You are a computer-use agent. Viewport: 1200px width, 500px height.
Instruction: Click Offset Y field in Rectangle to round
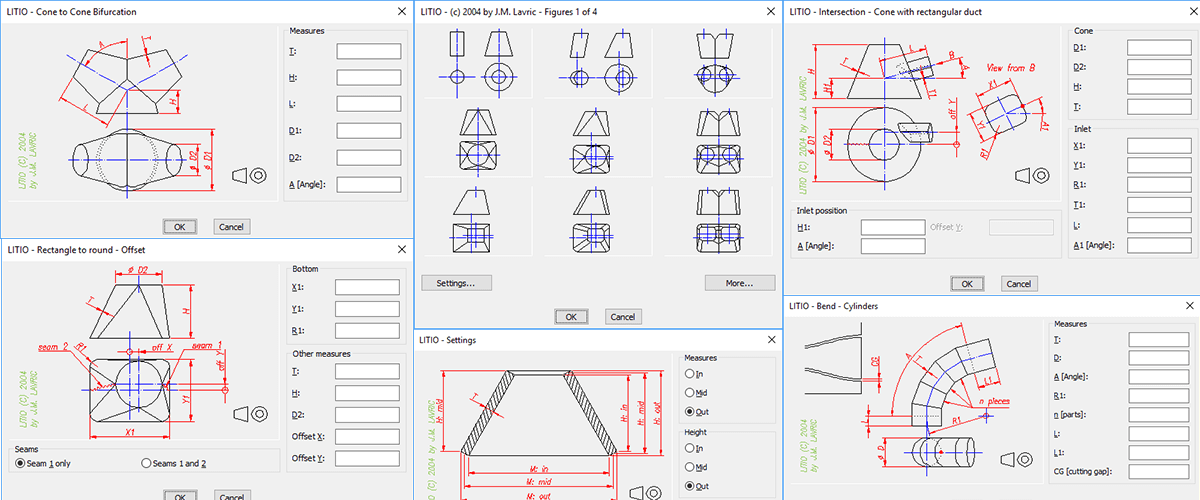pos(367,459)
